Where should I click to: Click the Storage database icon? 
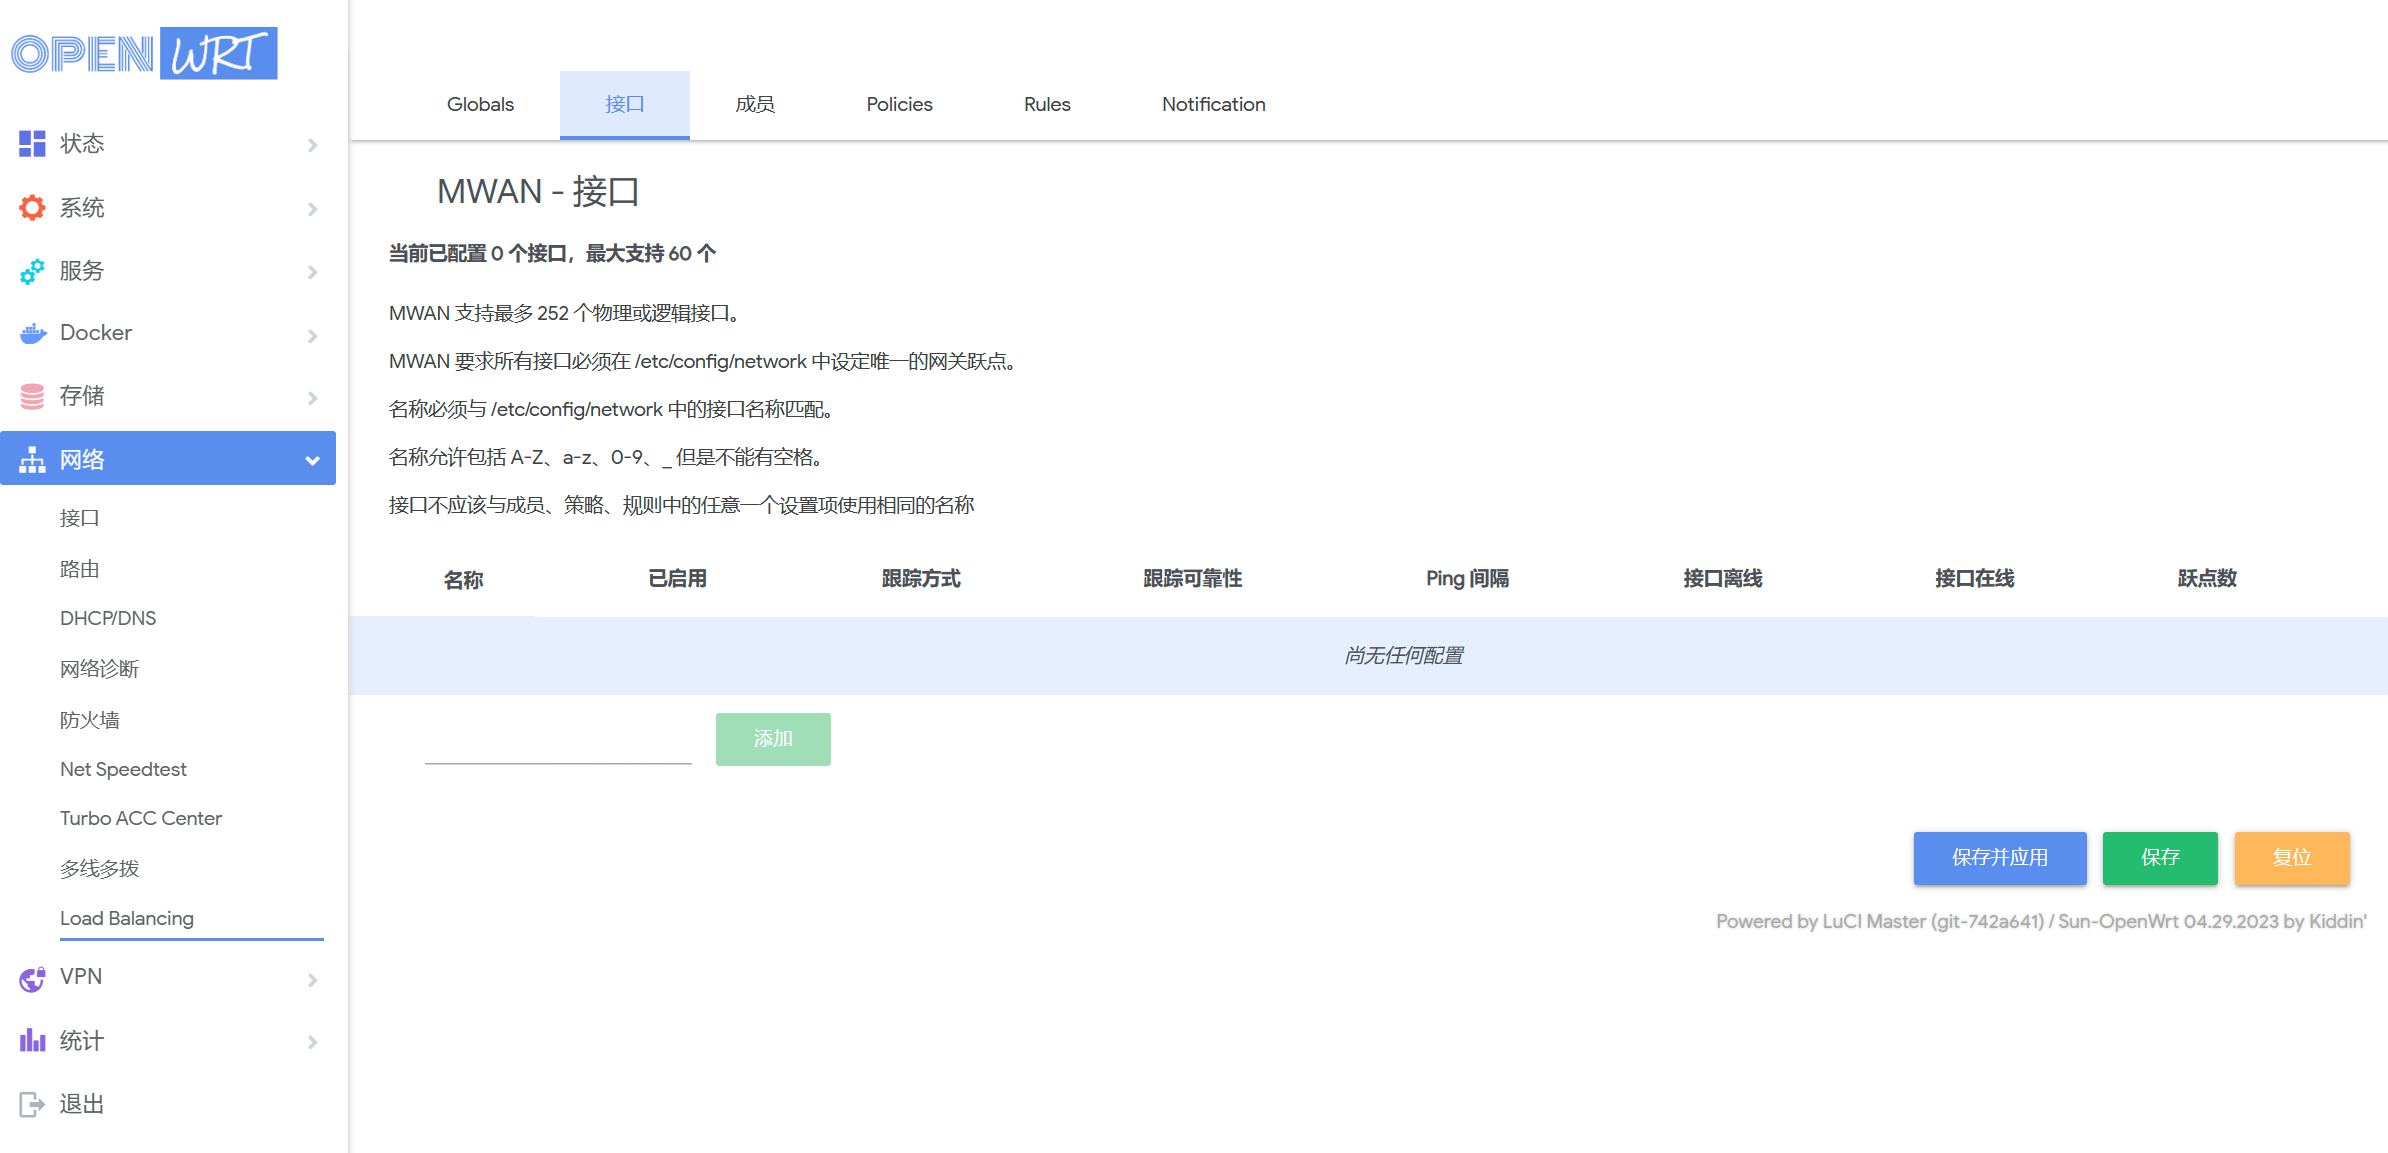(32, 397)
